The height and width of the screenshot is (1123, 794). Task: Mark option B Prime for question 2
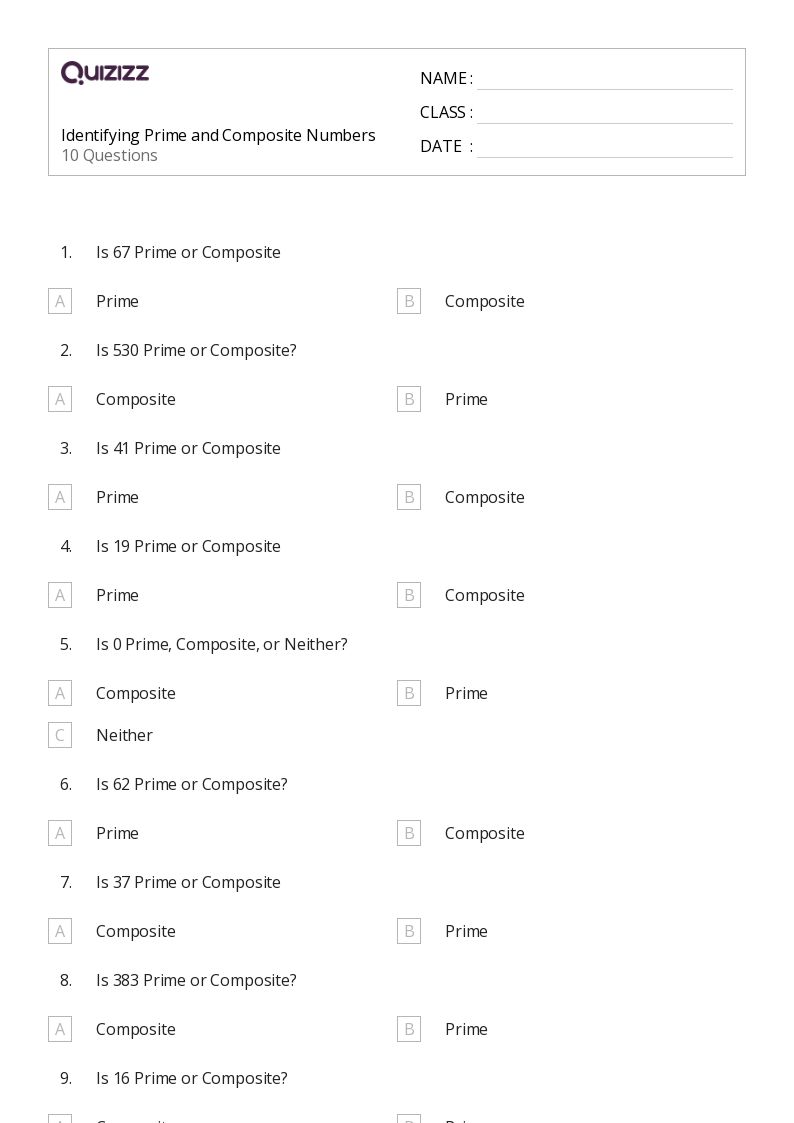point(409,399)
